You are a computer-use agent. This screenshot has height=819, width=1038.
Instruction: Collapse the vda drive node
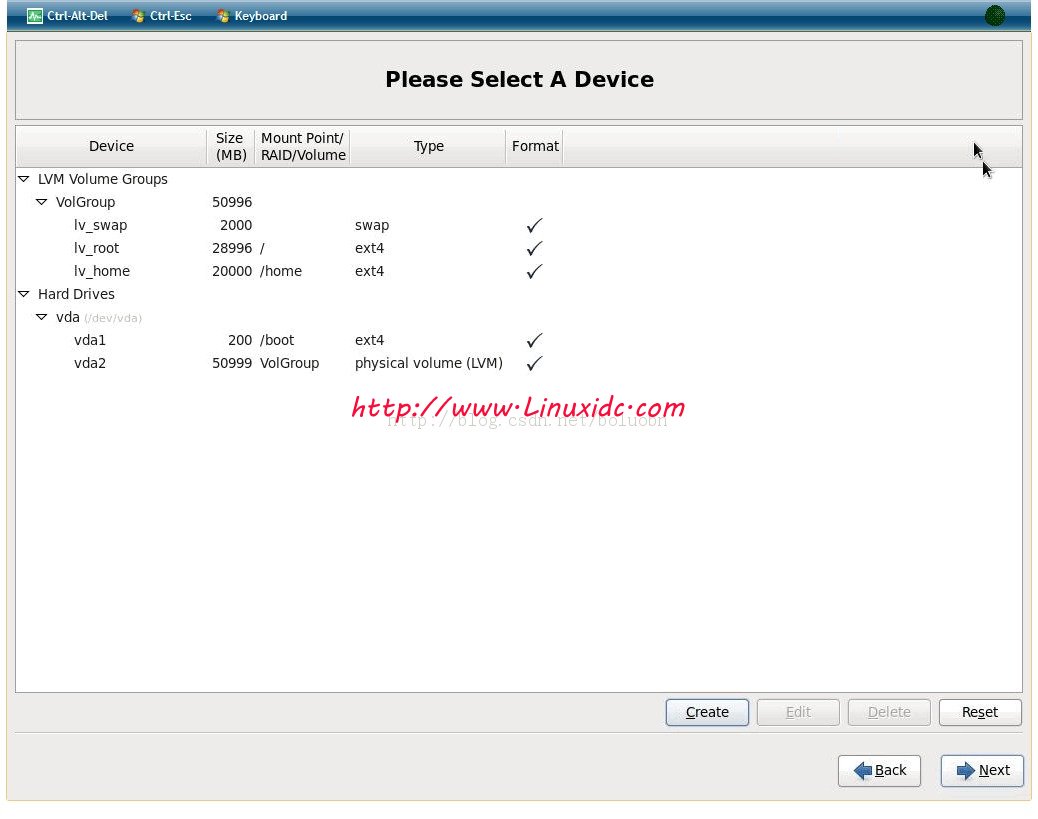click(42, 317)
